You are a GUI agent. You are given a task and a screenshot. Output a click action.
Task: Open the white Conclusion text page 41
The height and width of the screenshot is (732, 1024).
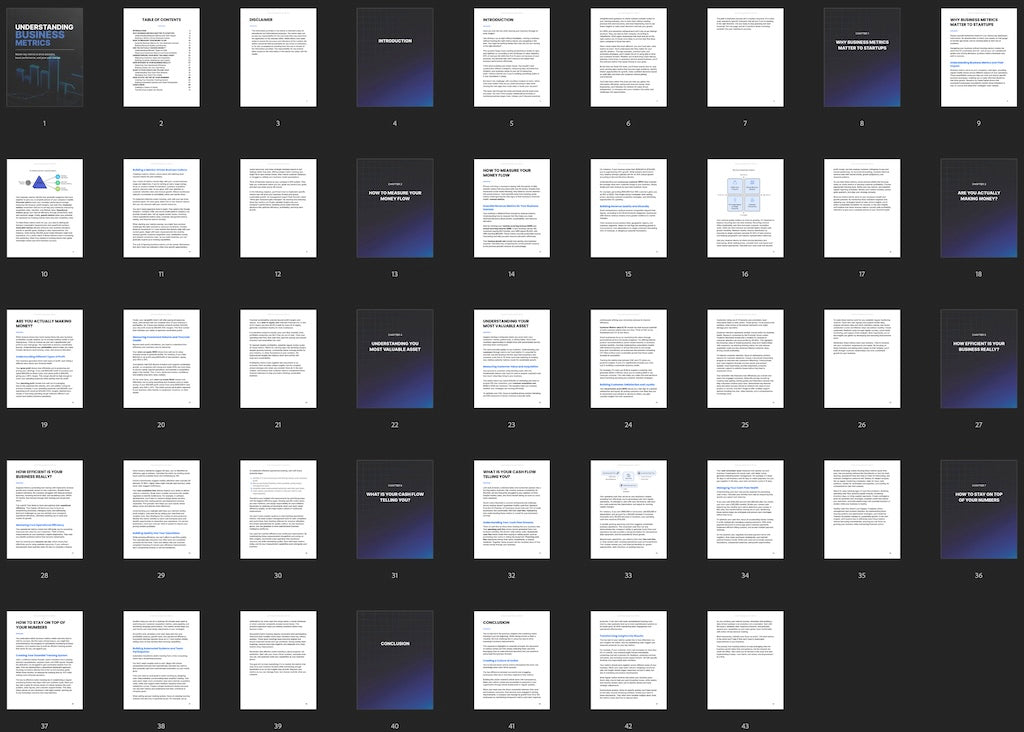pyautogui.click(x=512, y=658)
